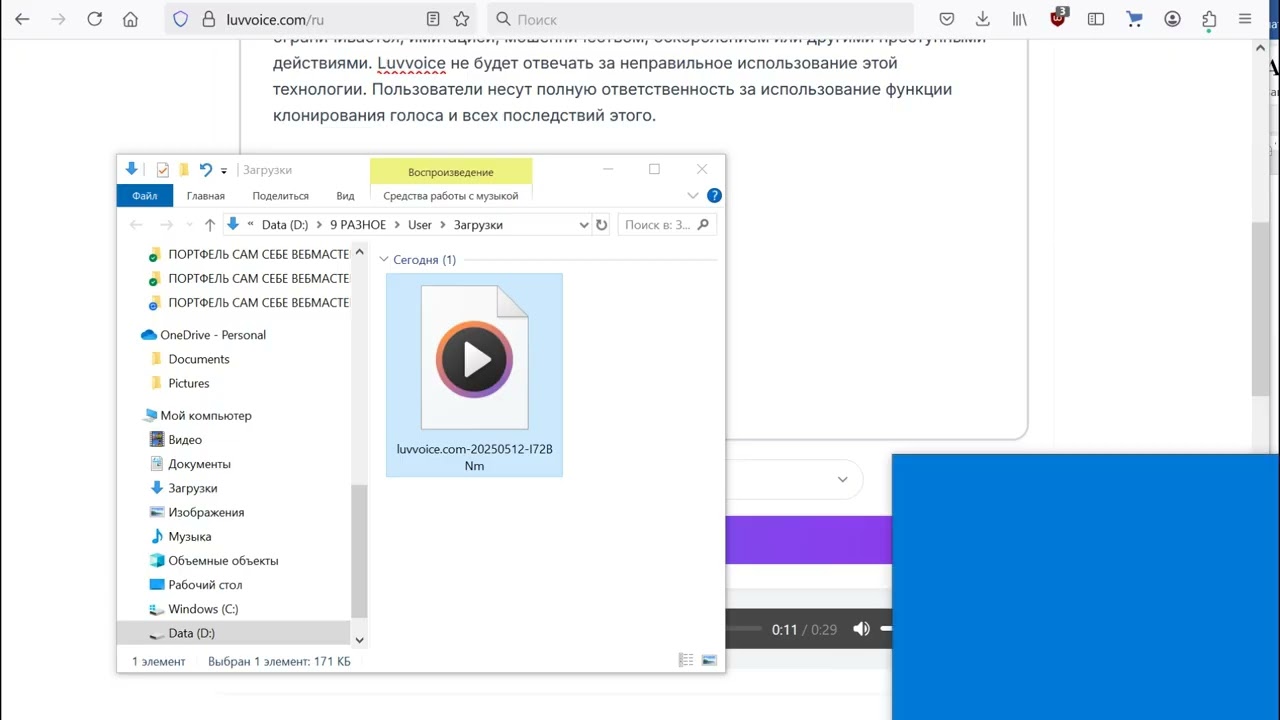Go back with Firefox back arrow

pyautogui.click(x=22, y=19)
